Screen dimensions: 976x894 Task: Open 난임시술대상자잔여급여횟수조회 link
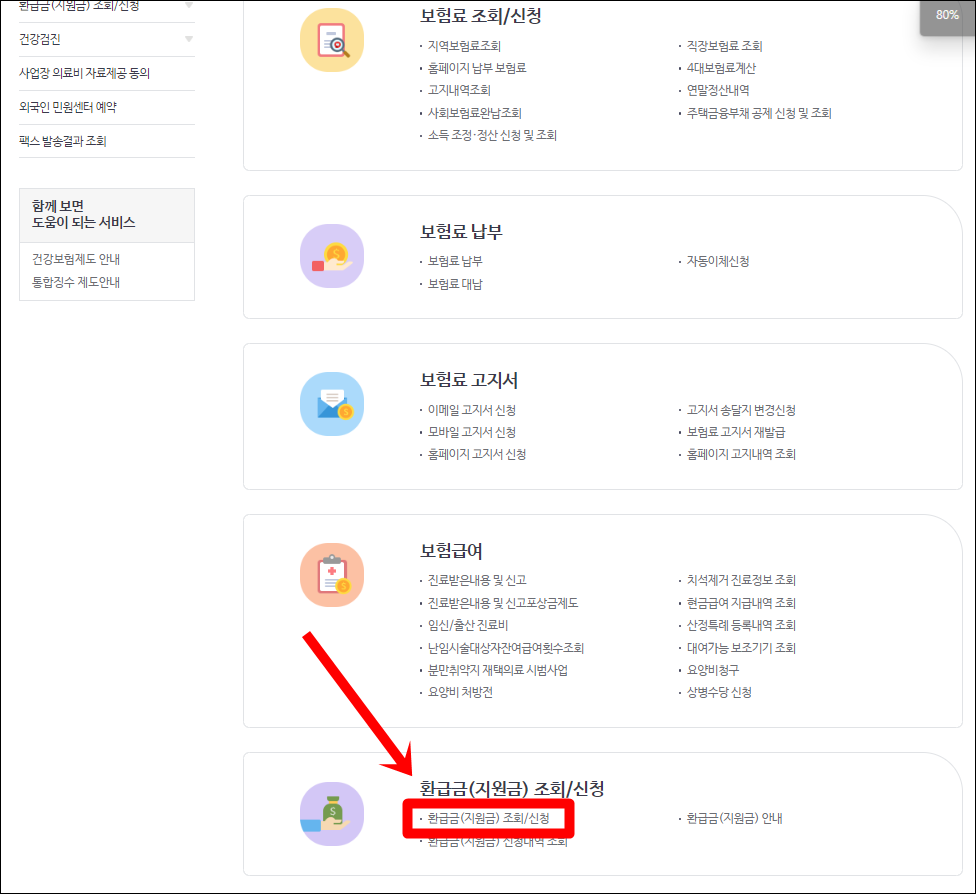coord(505,647)
